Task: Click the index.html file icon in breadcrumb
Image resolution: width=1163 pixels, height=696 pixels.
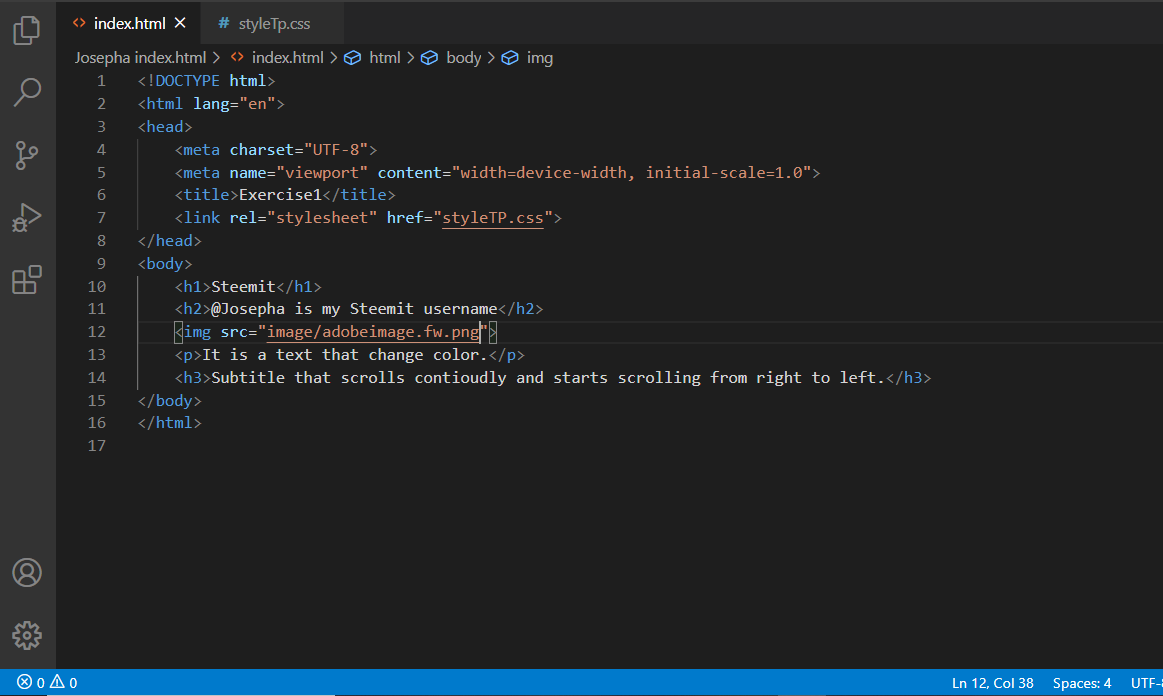Action: pyautogui.click(x=237, y=57)
